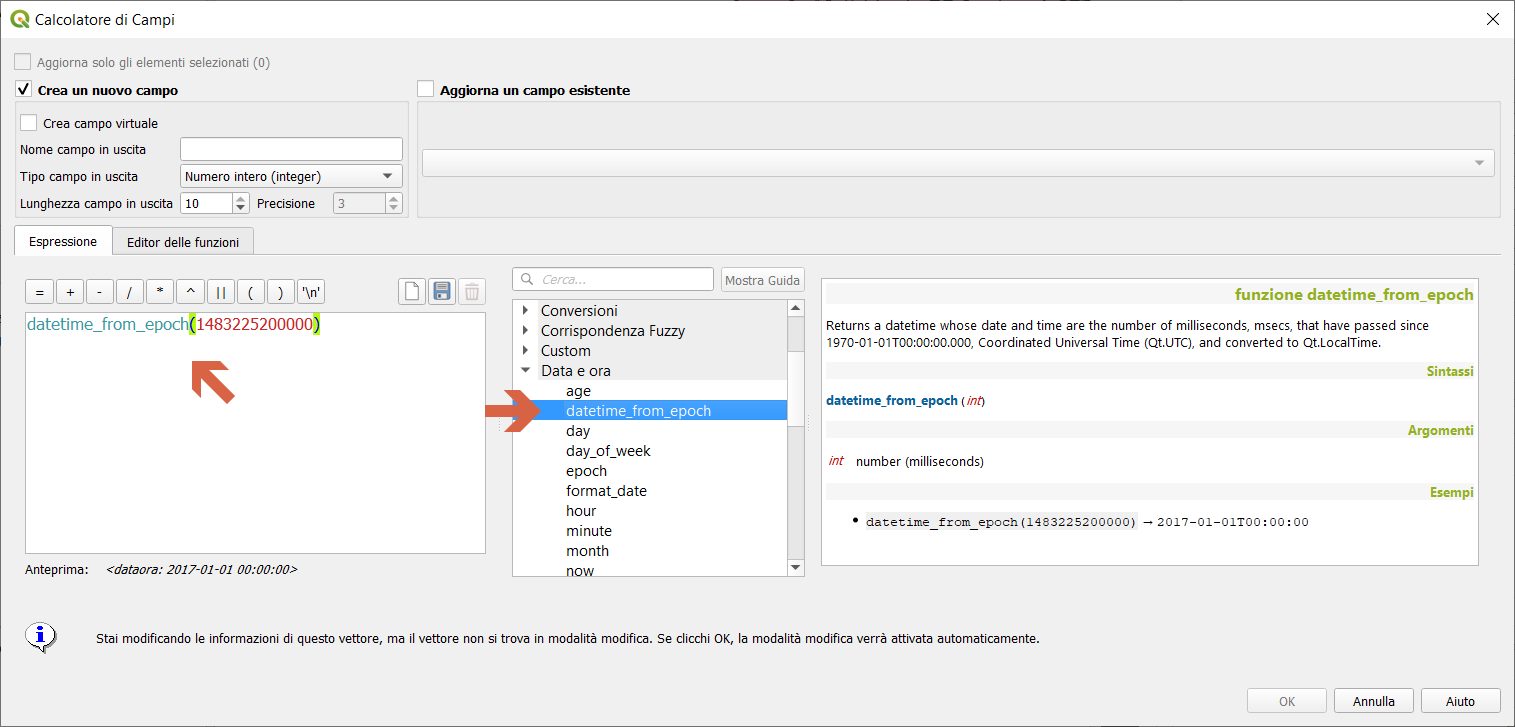Select the 'day' function
The width and height of the screenshot is (1515, 727).
pyautogui.click(x=578, y=431)
